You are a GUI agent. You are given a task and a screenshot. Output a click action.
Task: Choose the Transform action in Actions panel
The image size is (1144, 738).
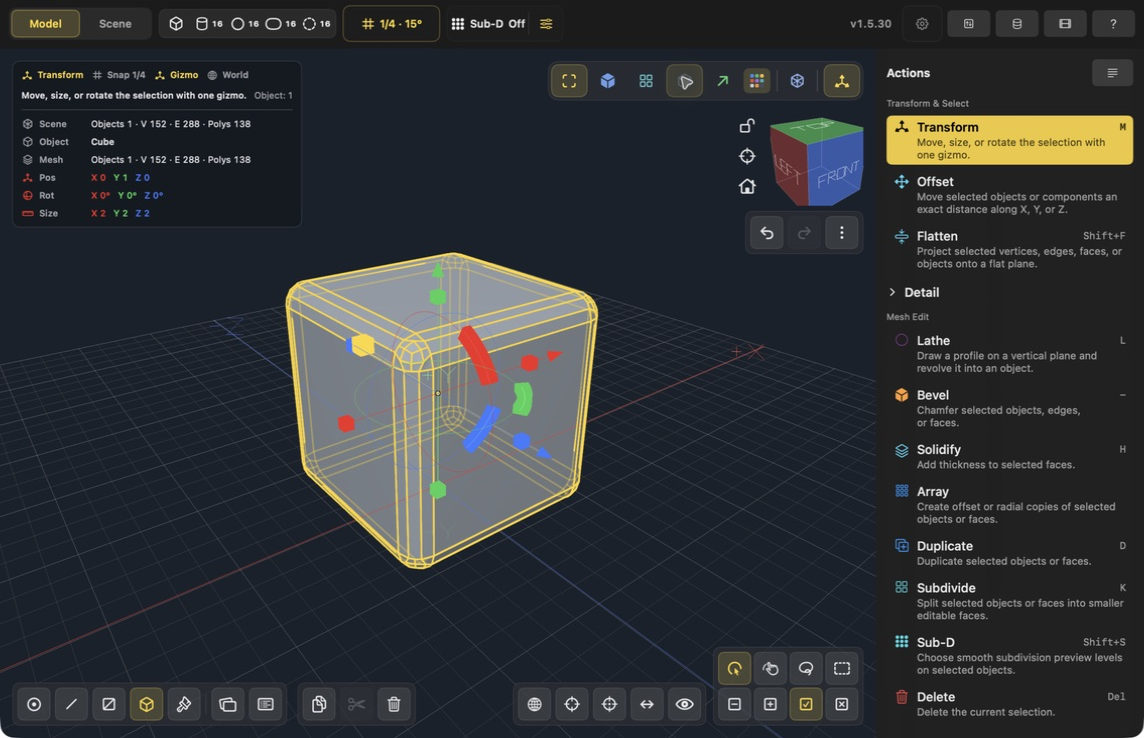(1010, 140)
